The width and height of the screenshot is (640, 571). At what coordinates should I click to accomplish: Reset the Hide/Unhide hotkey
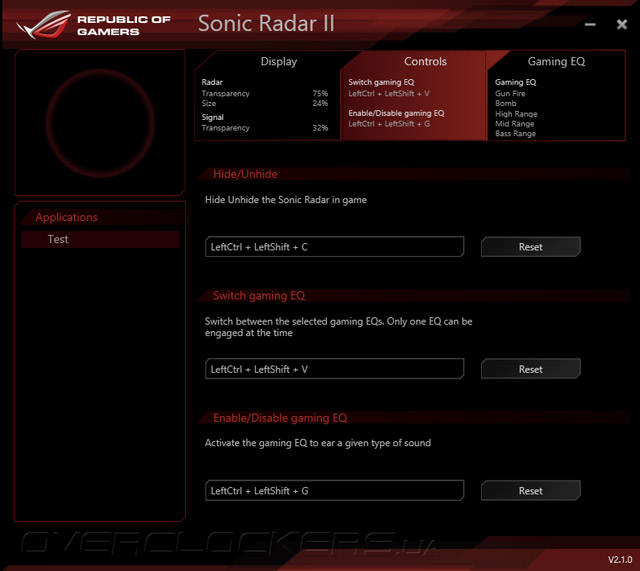[x=531, y=247]
